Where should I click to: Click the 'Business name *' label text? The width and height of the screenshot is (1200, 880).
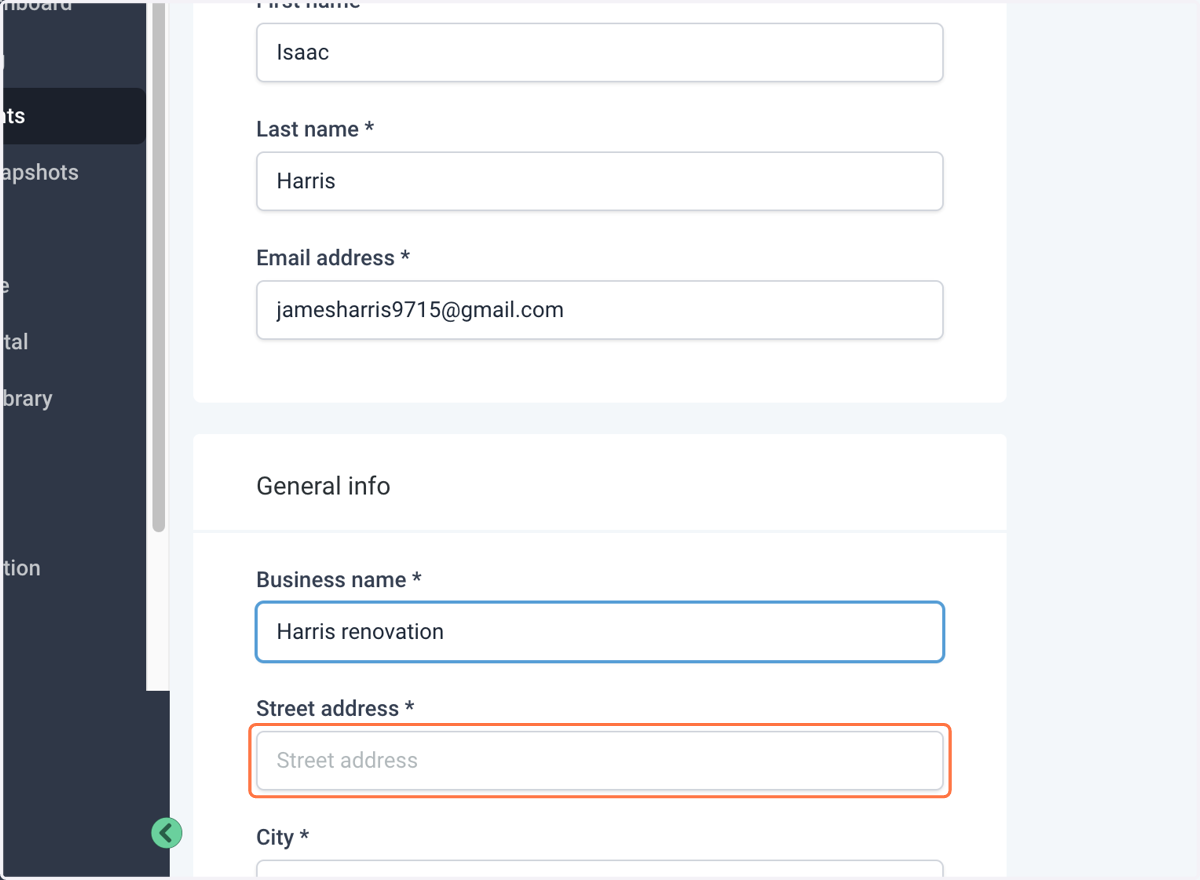point(339,580)
